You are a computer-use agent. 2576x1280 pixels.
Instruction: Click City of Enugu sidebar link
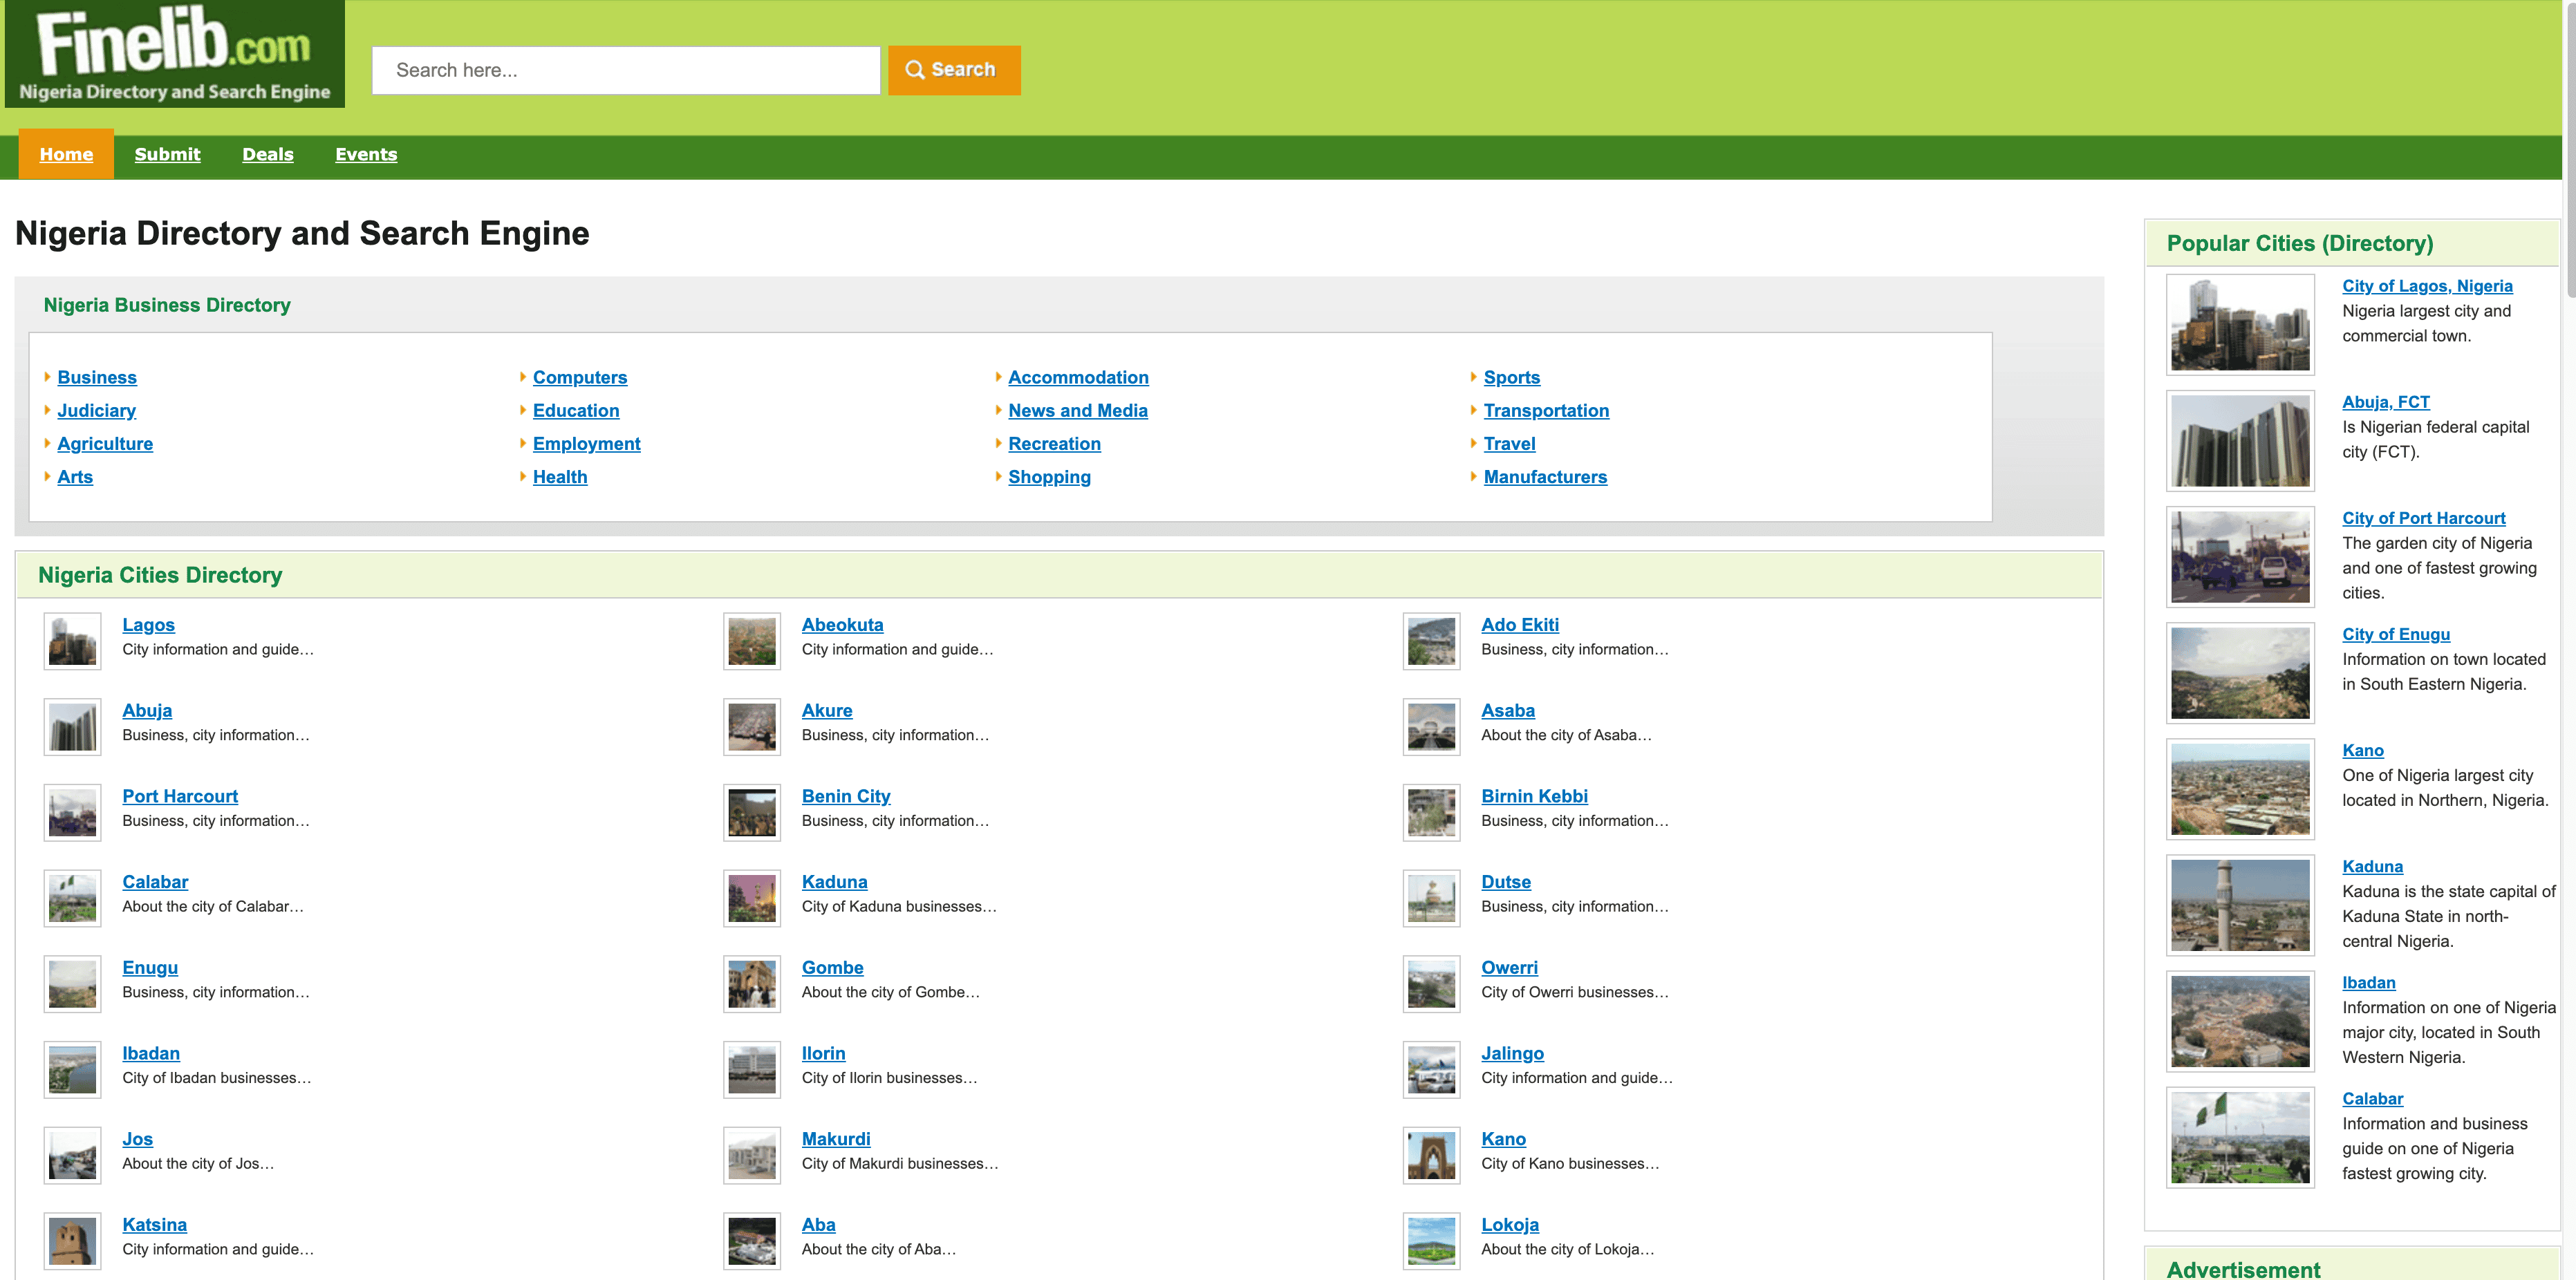2395,634
